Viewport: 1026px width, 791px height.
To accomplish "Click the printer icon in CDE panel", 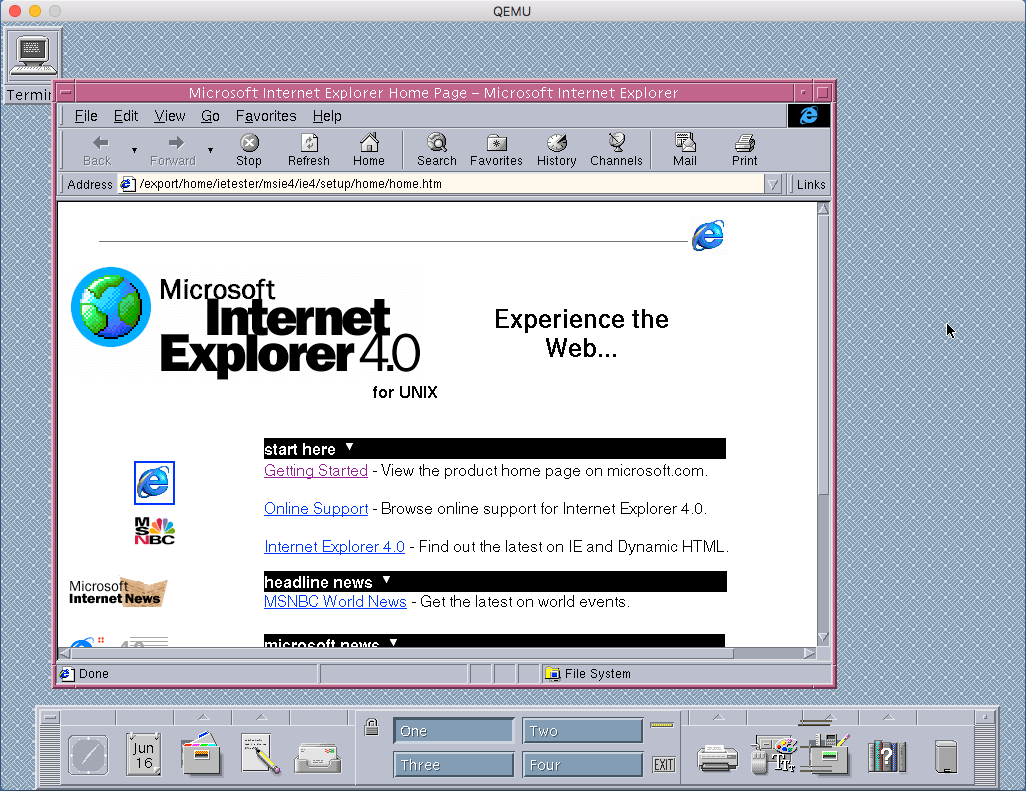I will [x=717, y=758].
